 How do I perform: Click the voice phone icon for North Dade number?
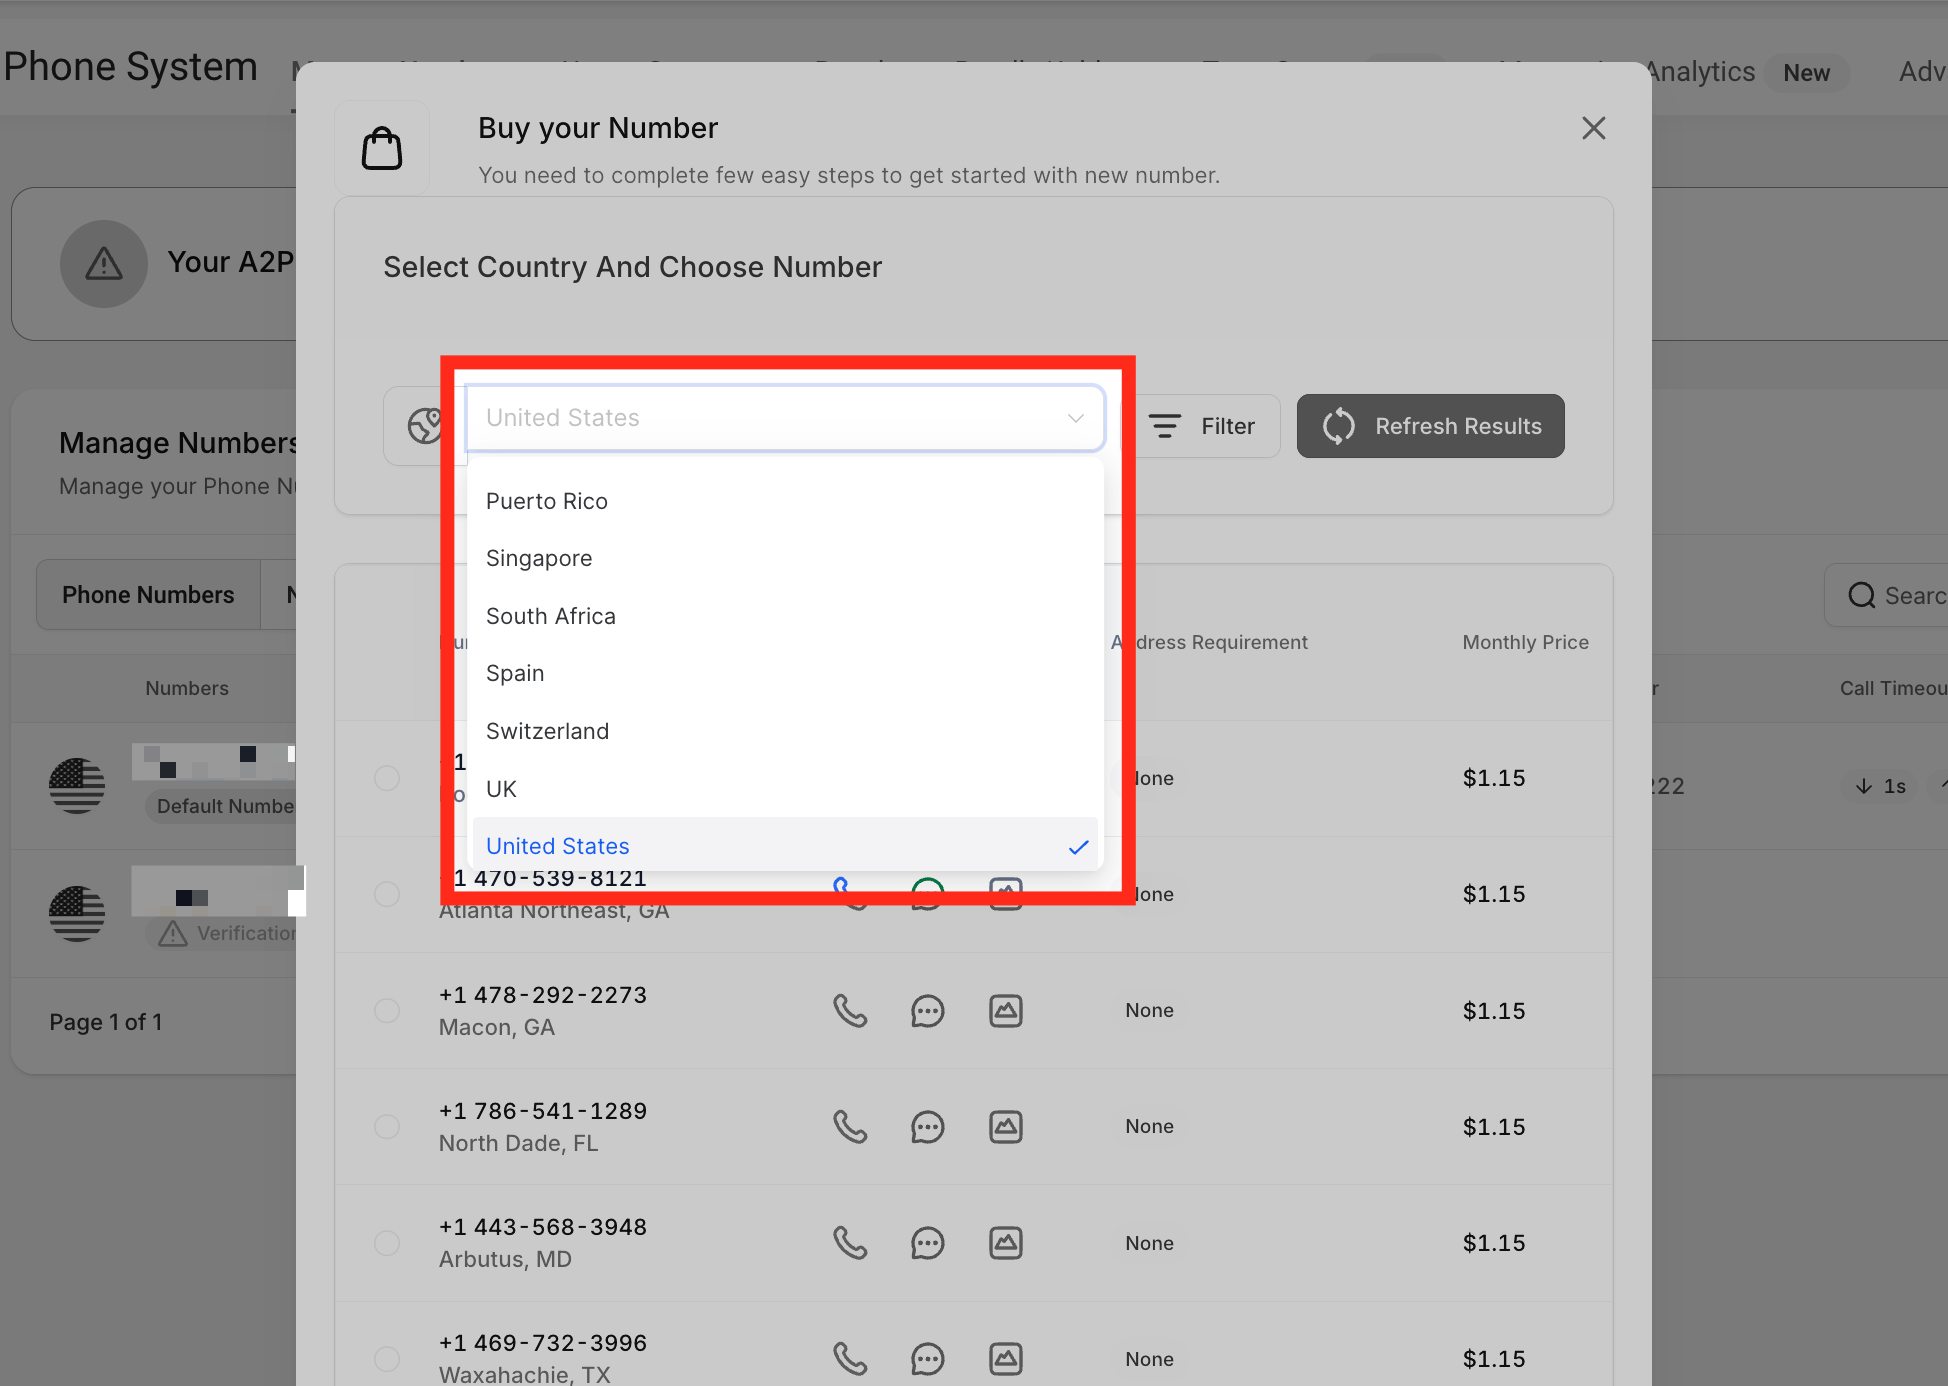tap(850, 1127)
